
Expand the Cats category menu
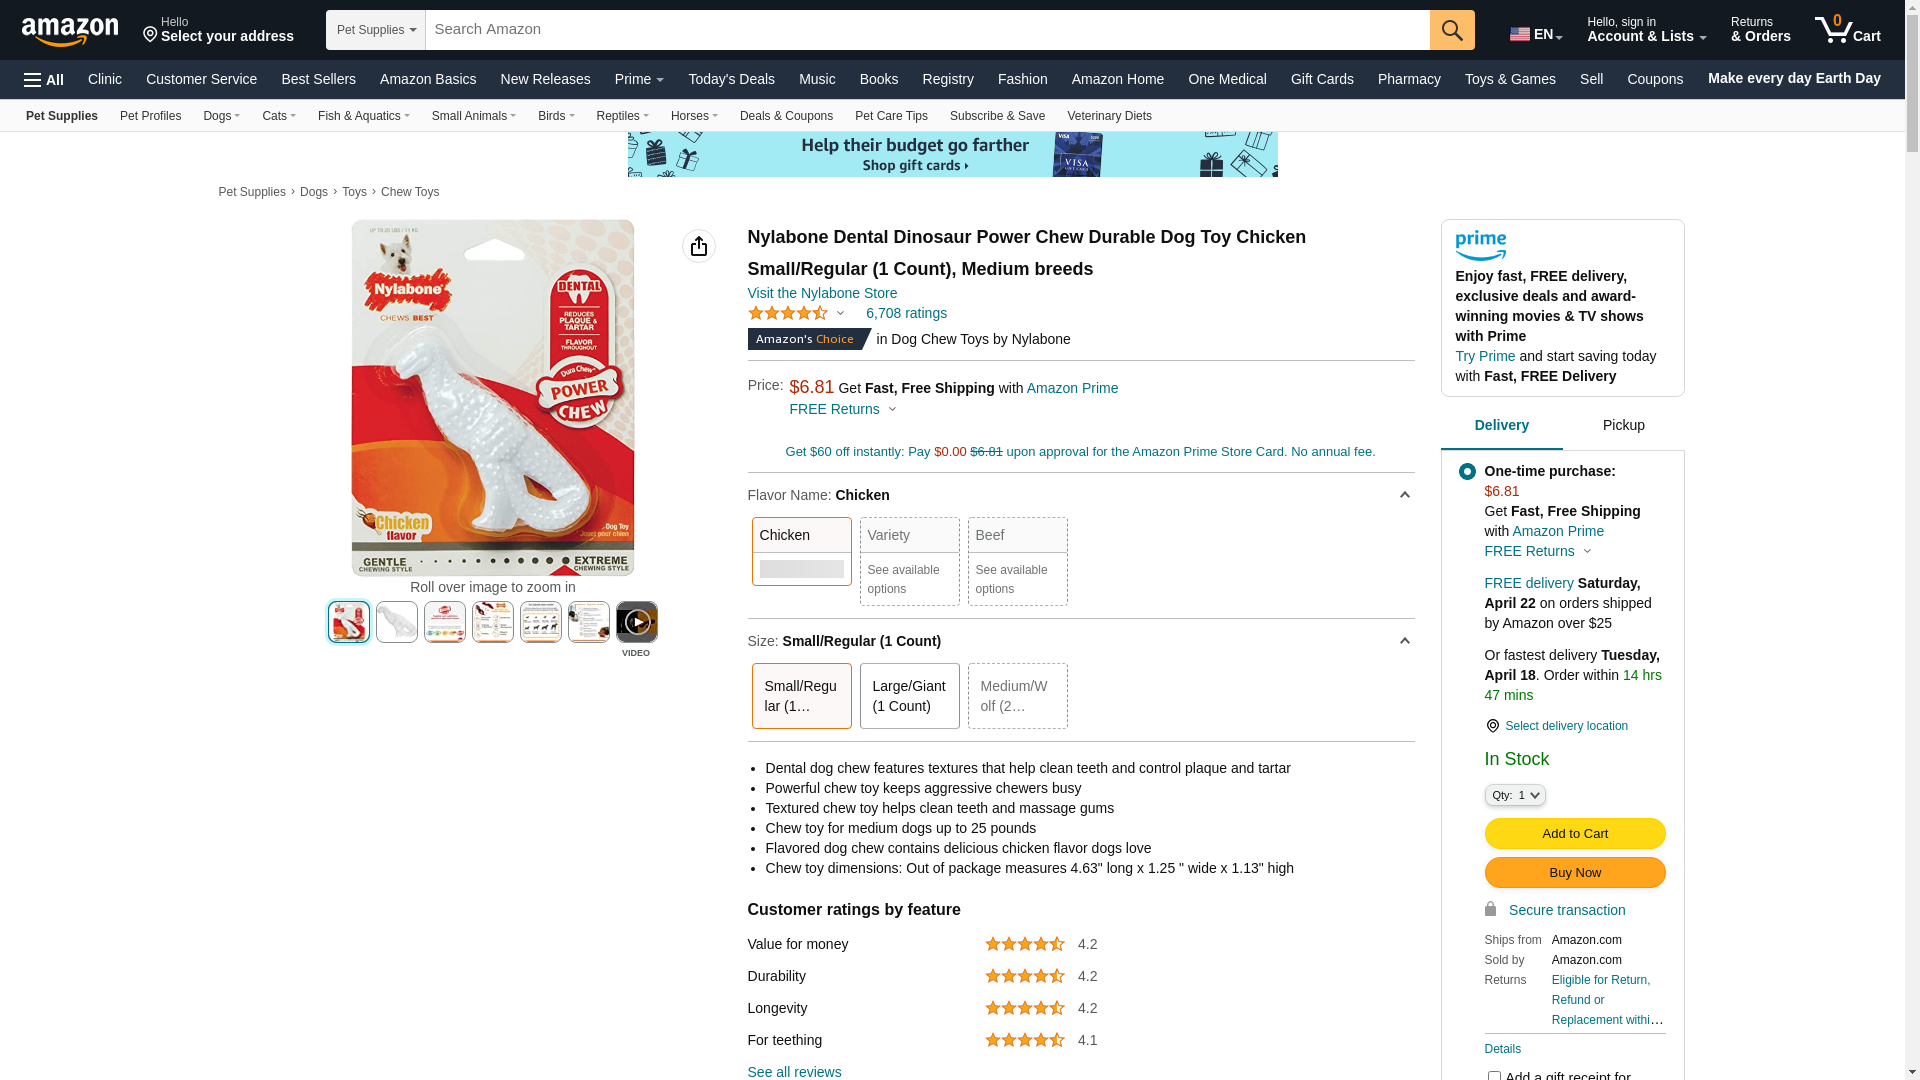click(x=279, y=116)
